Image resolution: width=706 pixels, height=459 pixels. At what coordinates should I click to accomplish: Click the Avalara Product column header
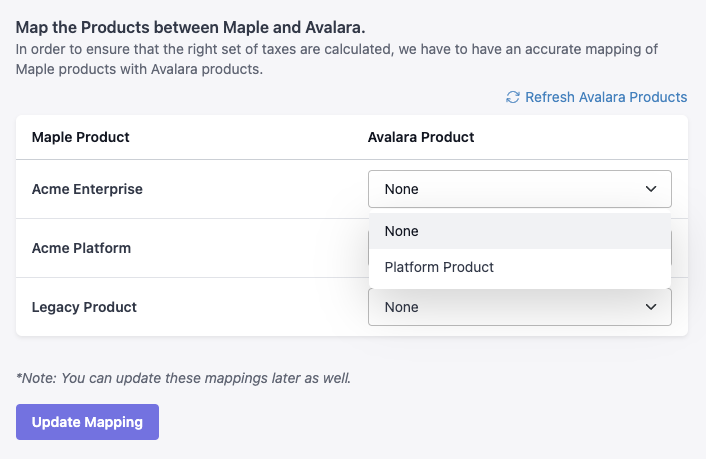(x=421, y=137)
